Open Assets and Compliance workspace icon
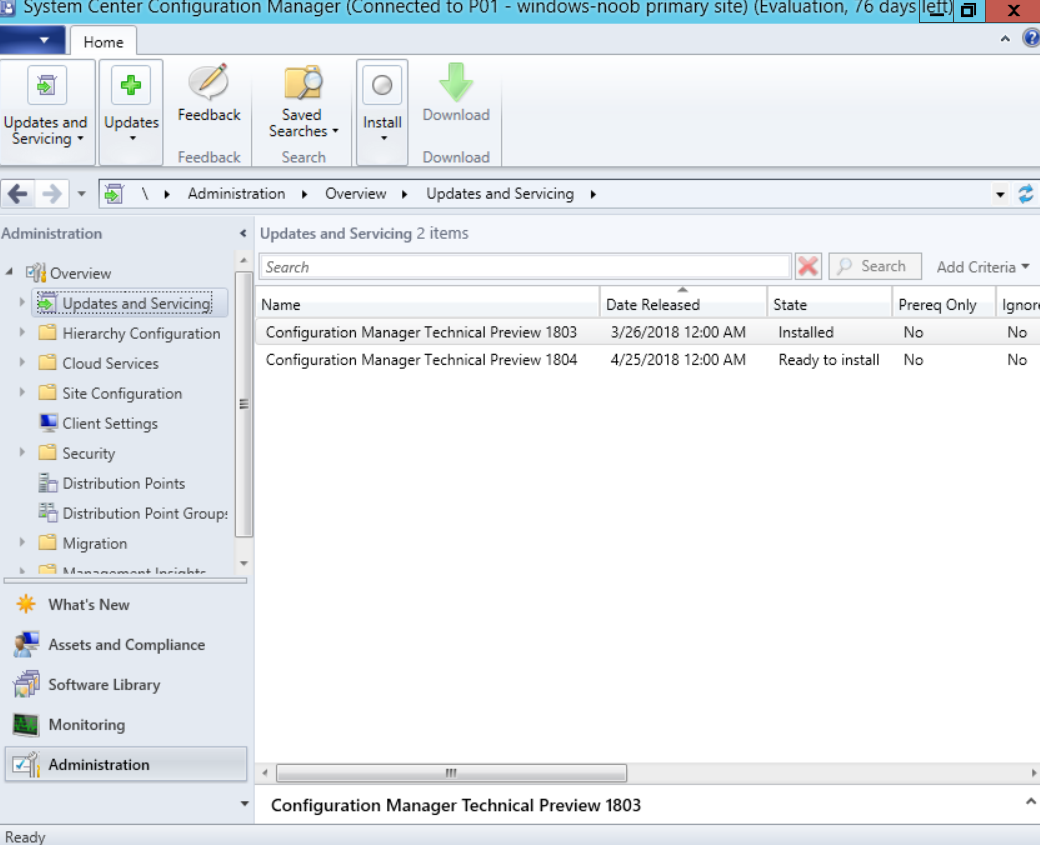Viewport: 1040px width, 845px height. click(27, 644)
